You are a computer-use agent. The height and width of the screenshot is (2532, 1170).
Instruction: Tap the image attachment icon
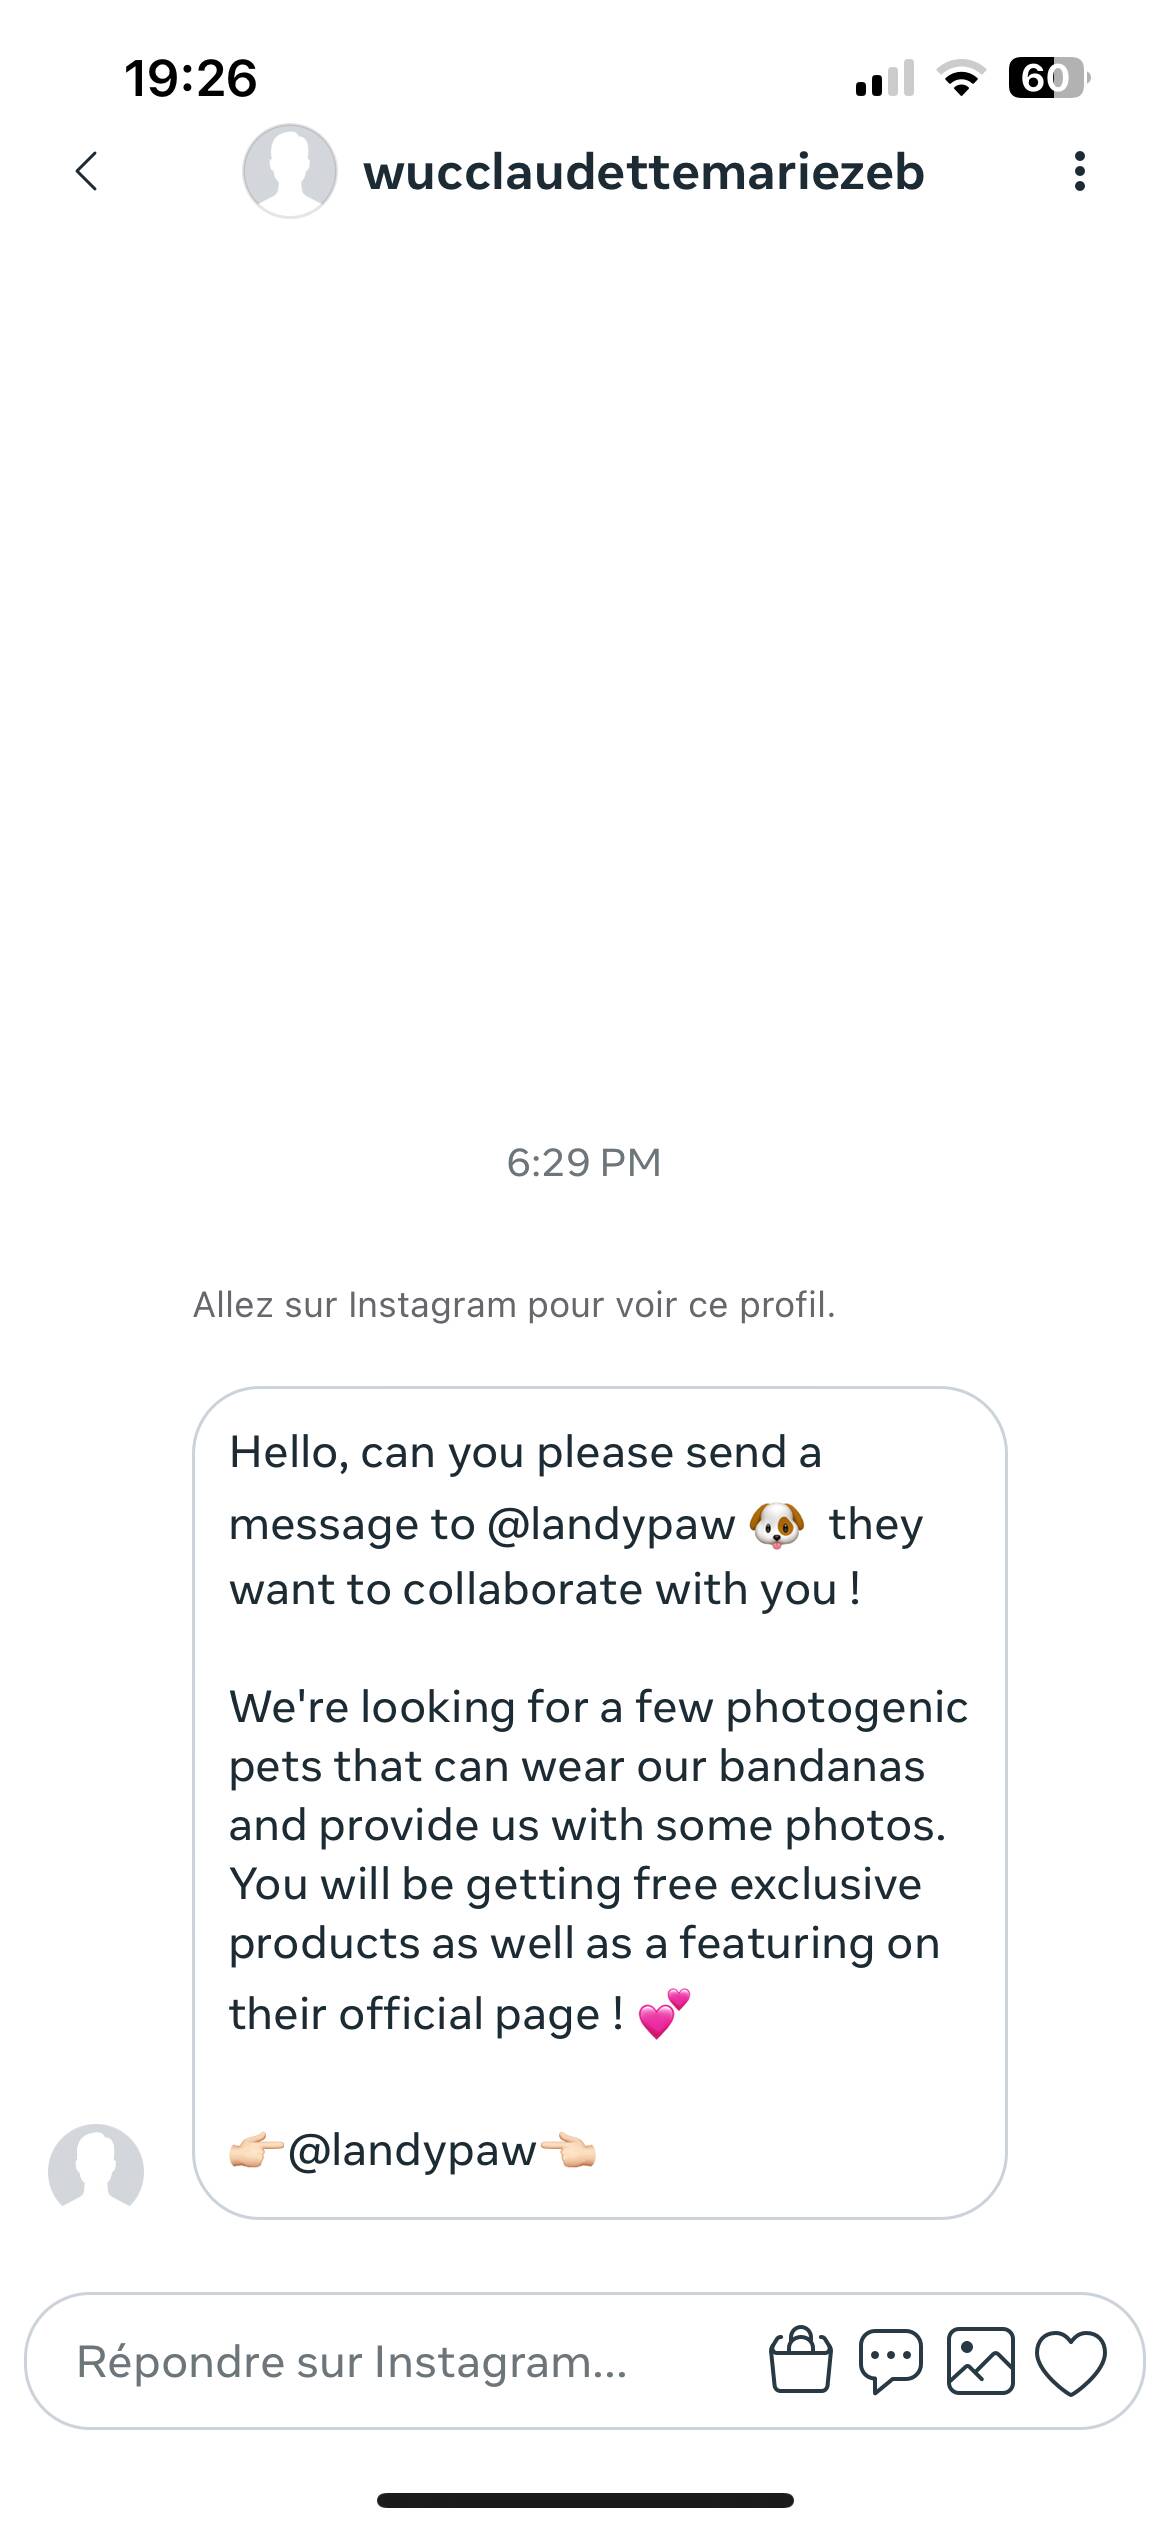pos(980,2361)
